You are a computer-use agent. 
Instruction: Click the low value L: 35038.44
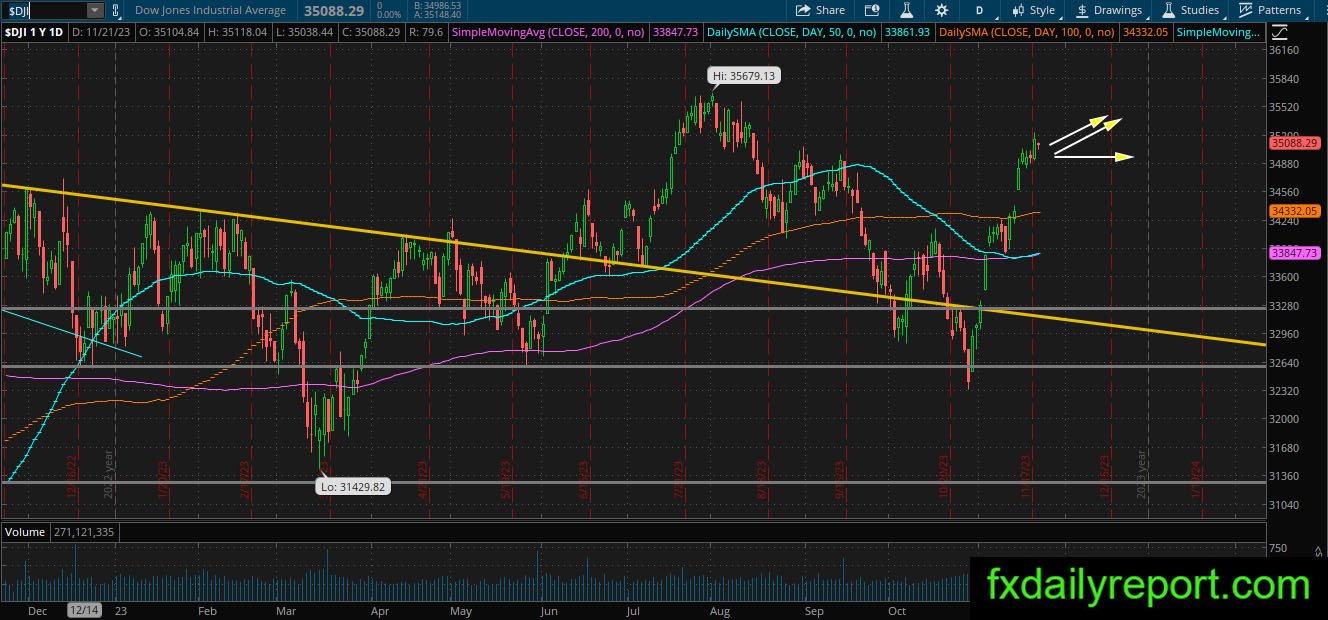pyautogui.click(x=307, y=32)
